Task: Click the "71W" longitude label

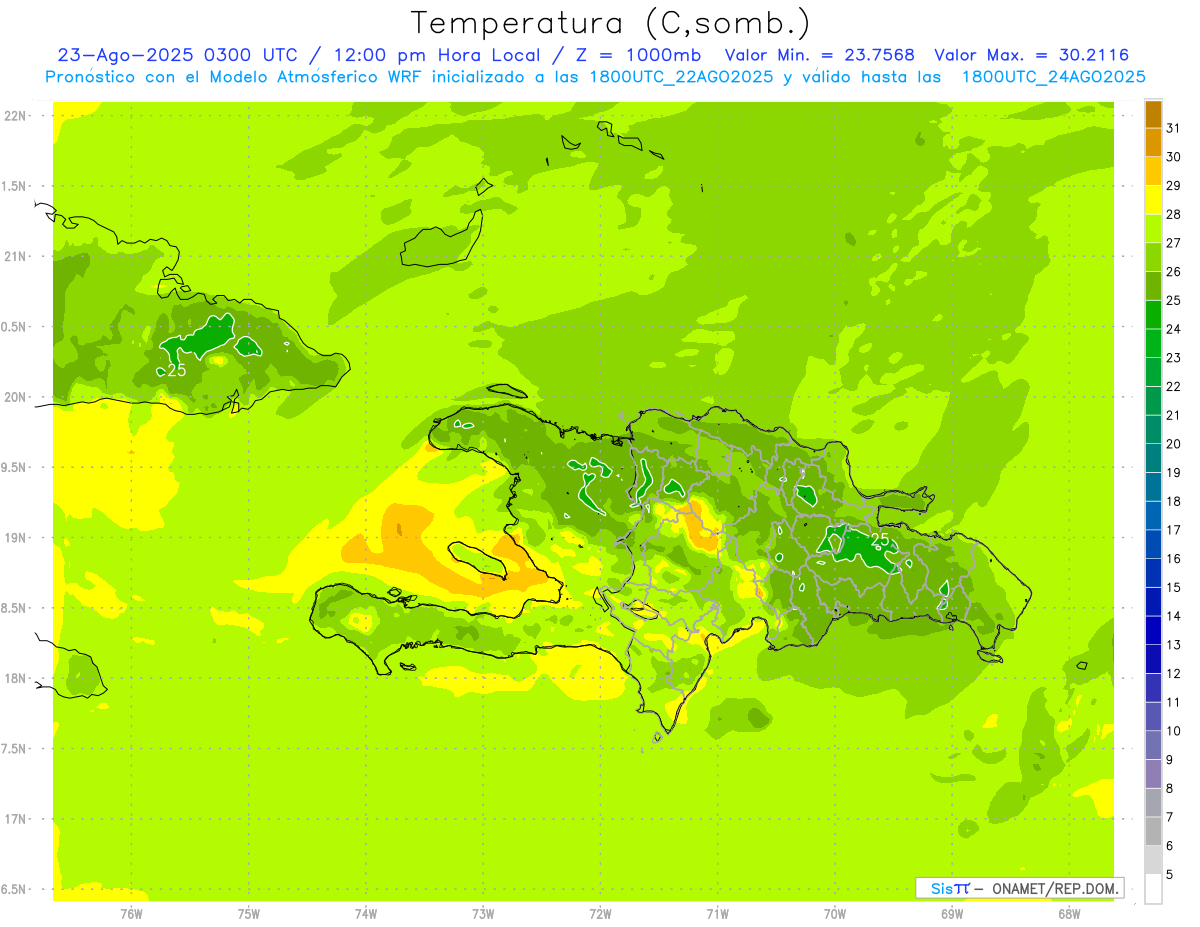Action: (717, 913)
